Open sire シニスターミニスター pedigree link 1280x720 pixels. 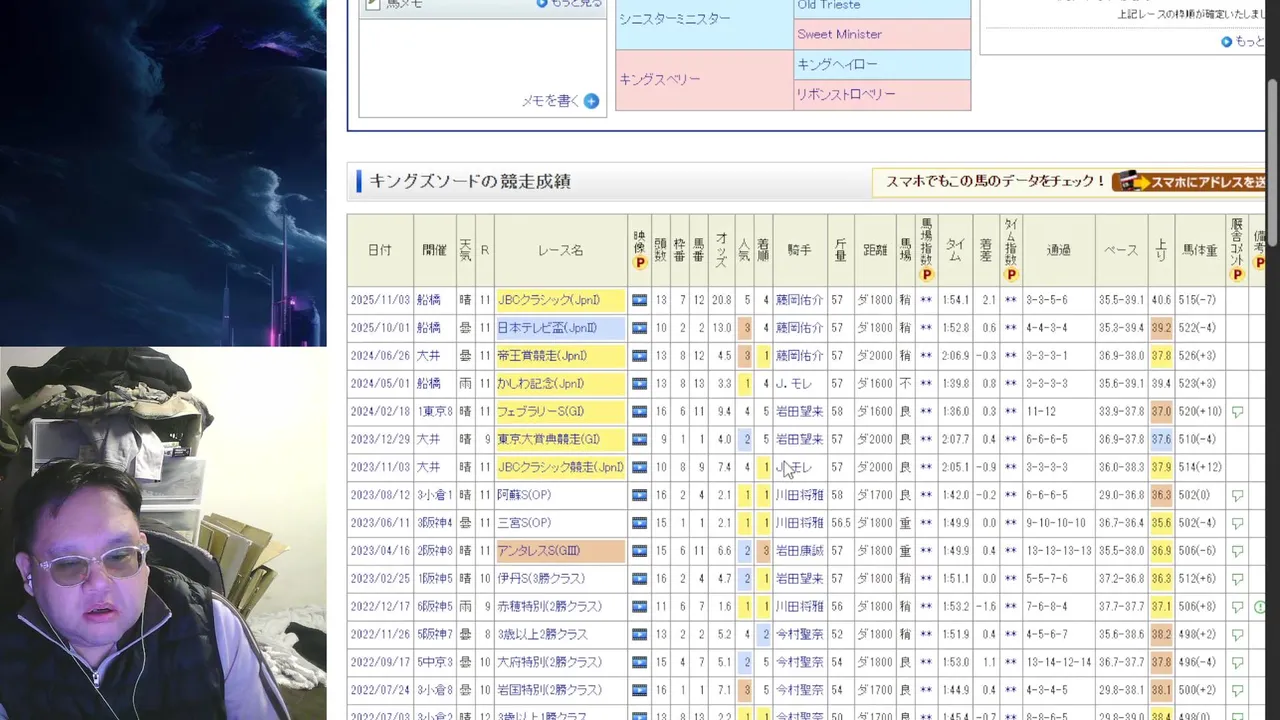point(674,19)
